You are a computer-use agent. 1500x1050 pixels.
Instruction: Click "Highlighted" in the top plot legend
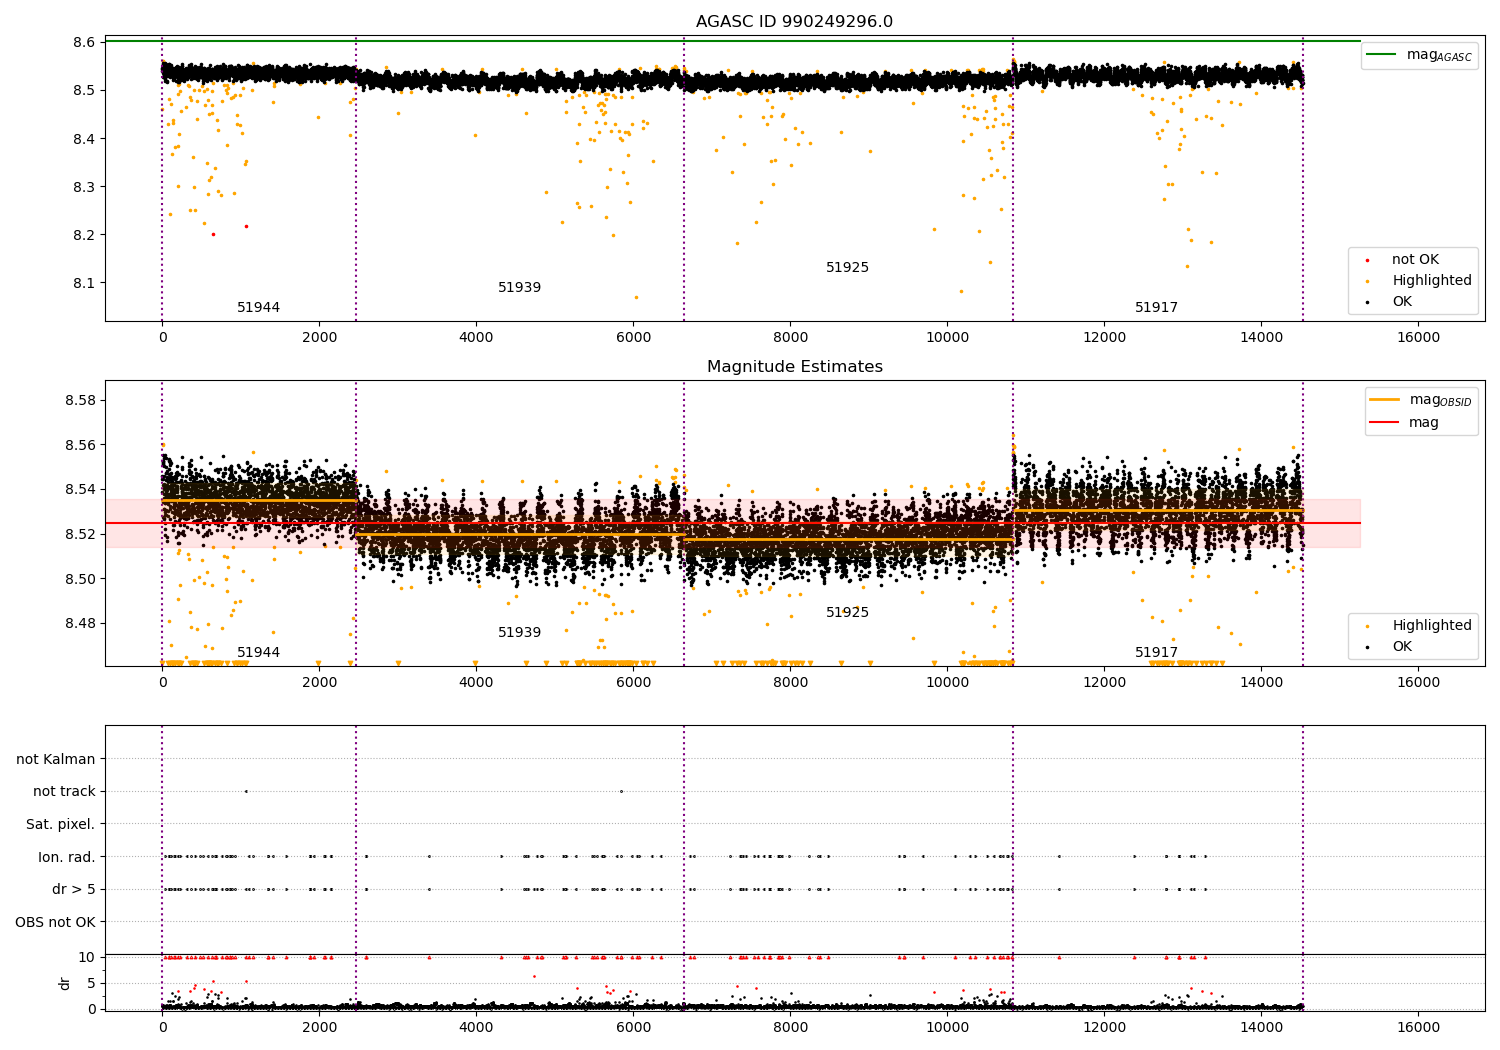point(1432,281)
